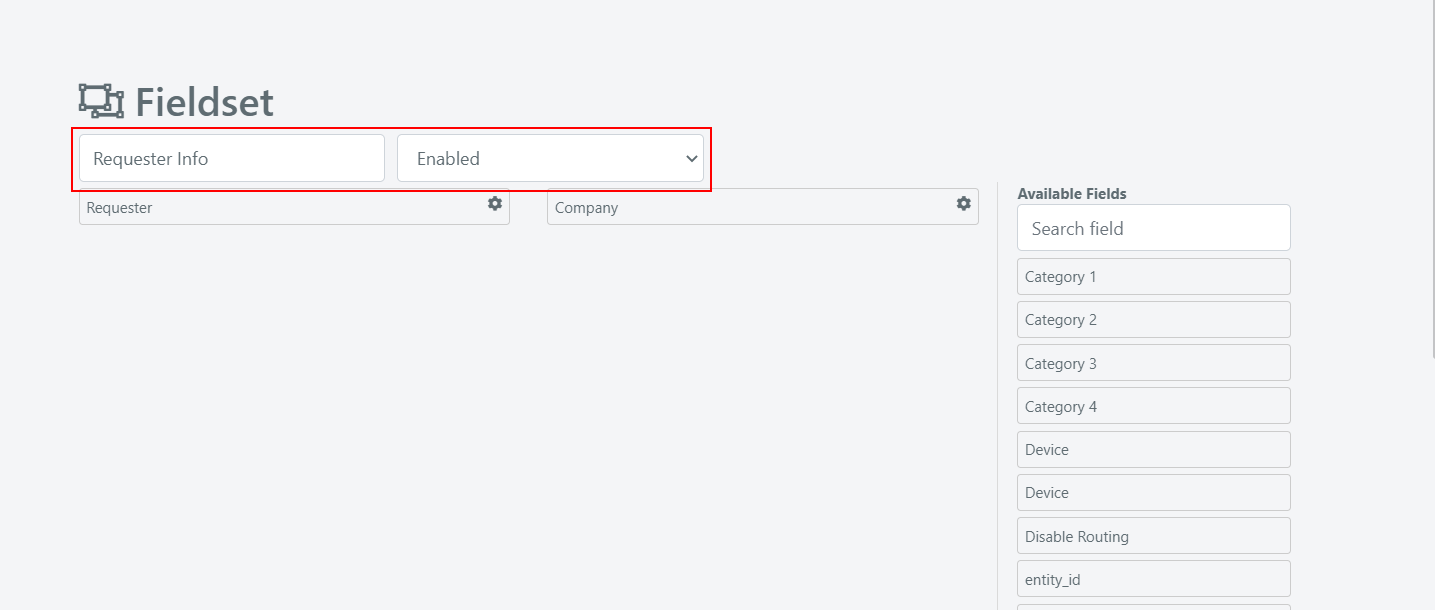Select Device field directly below Category 4
The image size is (1435, 610).
pos(1154,450)
